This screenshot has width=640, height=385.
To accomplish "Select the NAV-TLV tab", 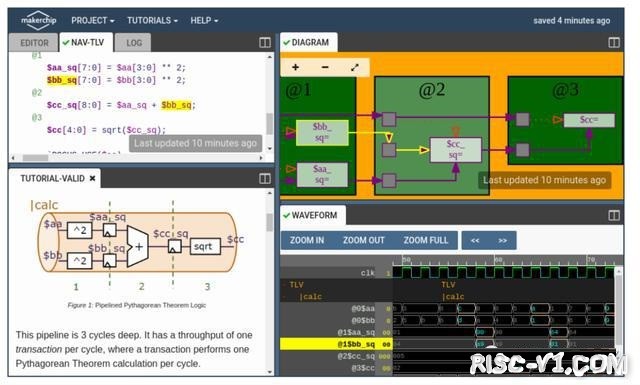I will (86, 42).
